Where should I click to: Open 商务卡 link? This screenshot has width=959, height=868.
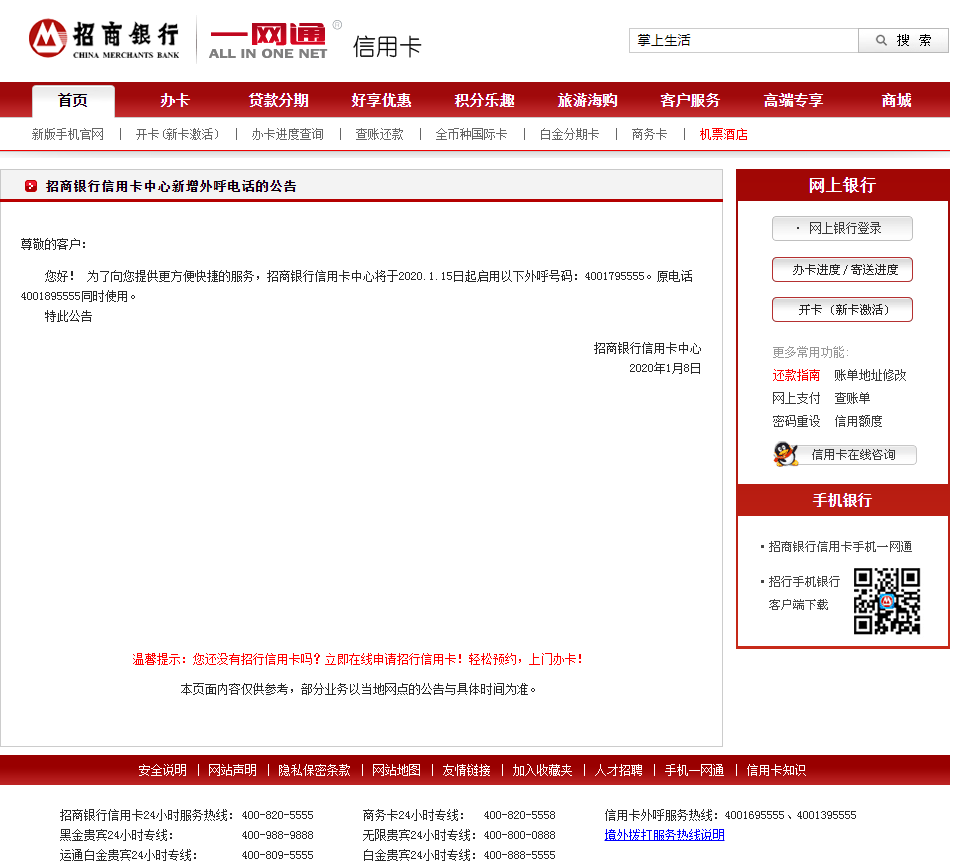pyautogui.click(x=649, y=134)
